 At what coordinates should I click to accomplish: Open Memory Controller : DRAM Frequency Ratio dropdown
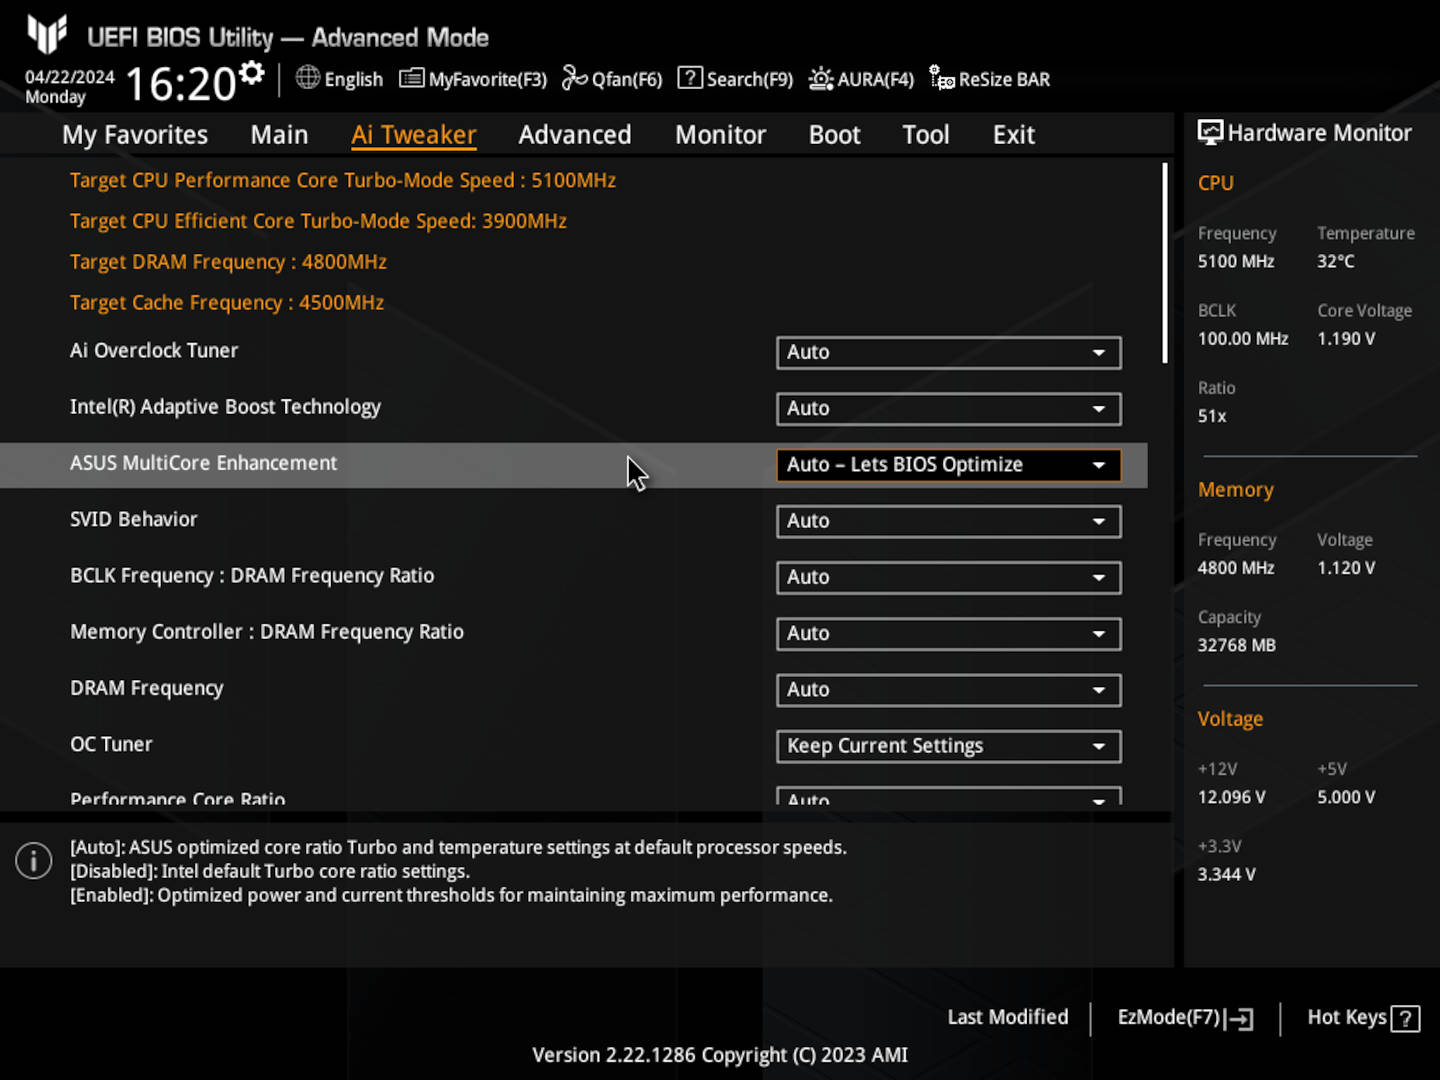pyautogui.click(x=949, y=633)
